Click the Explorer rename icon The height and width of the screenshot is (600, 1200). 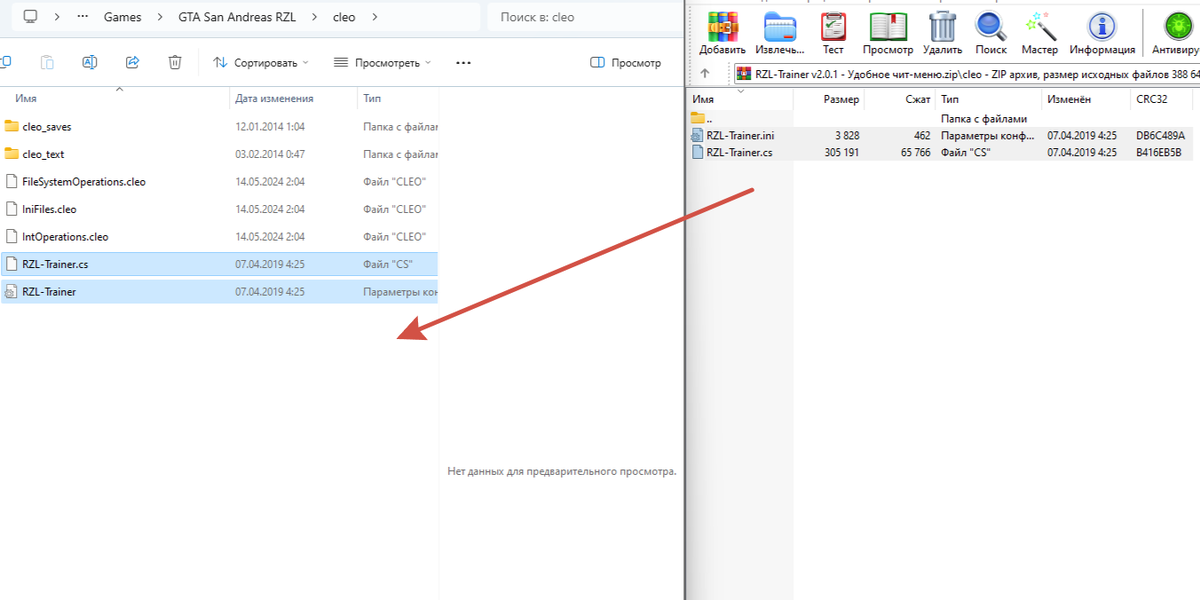click(x=89, y=62)
